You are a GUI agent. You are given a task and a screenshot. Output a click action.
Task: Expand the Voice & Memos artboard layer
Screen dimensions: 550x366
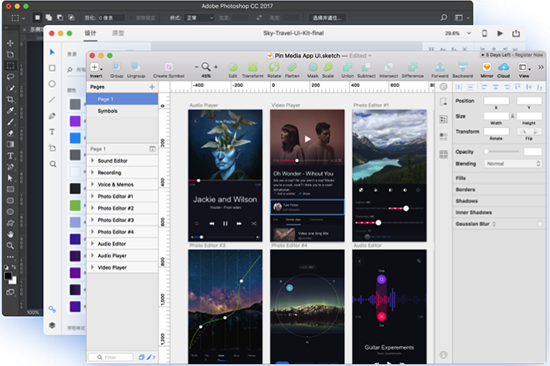coord(92,184)
